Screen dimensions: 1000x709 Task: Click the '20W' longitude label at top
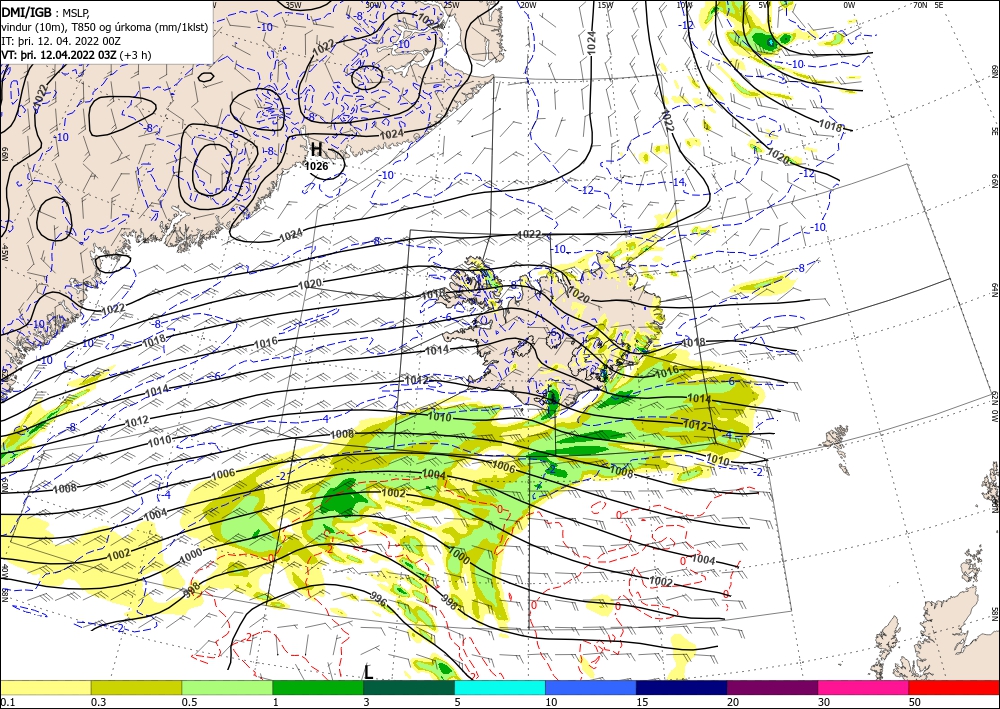(x=527, y=5)
